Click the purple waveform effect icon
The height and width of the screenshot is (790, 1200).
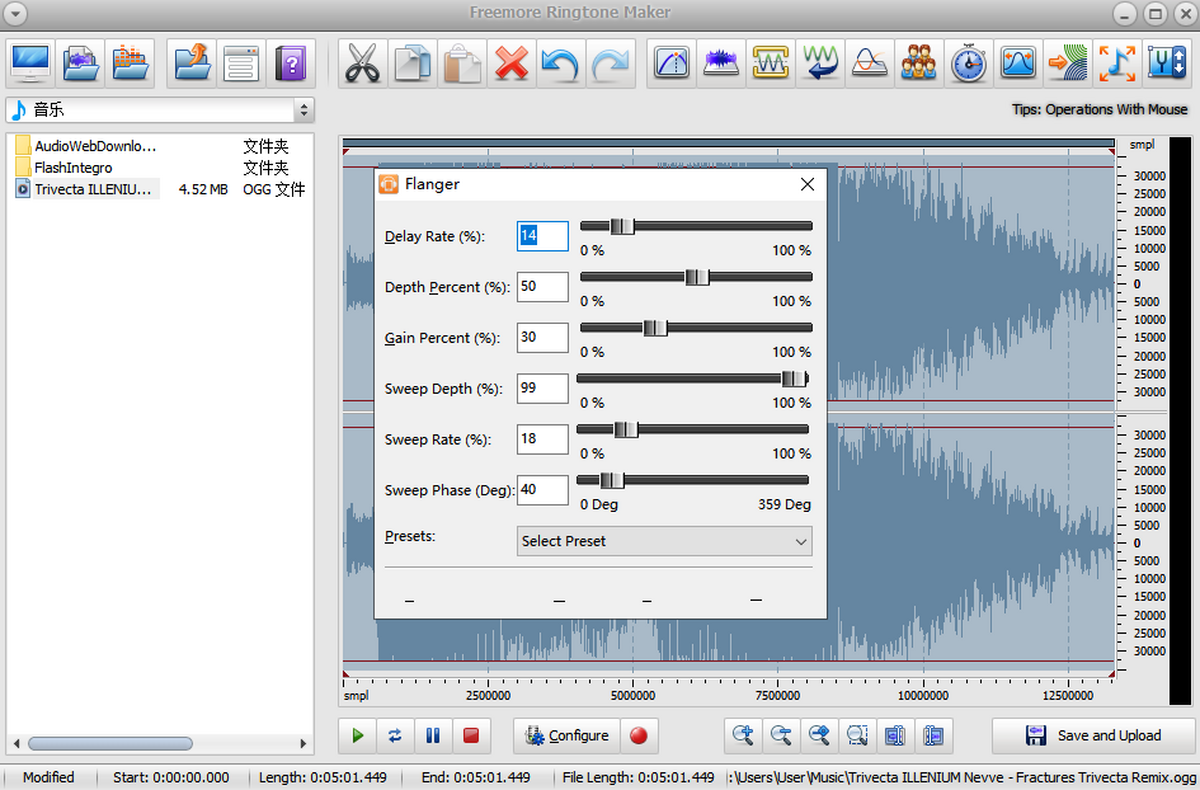721,63
